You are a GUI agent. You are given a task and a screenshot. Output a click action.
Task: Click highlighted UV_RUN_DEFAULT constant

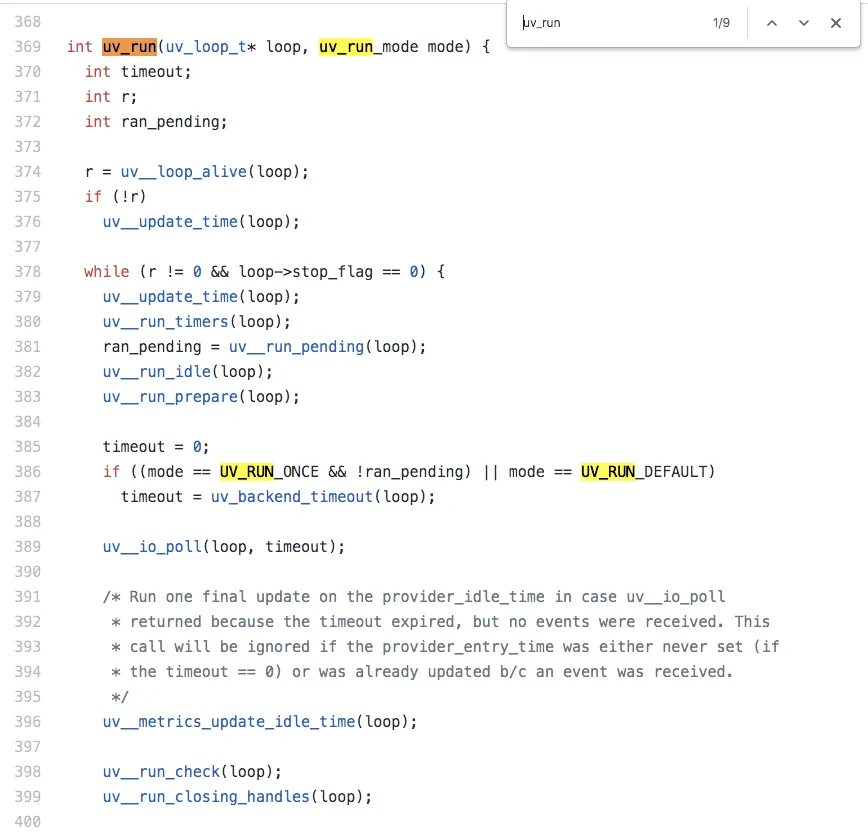tap(644, 472)
